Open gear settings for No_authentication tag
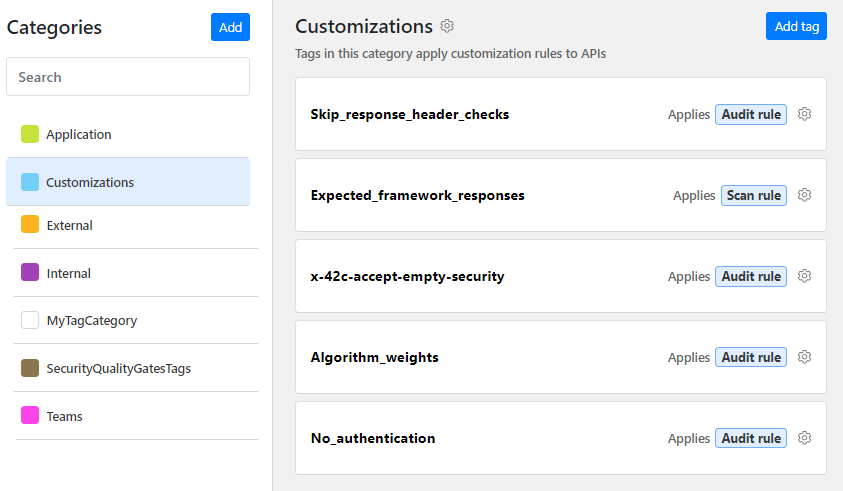 click(804, 438)
